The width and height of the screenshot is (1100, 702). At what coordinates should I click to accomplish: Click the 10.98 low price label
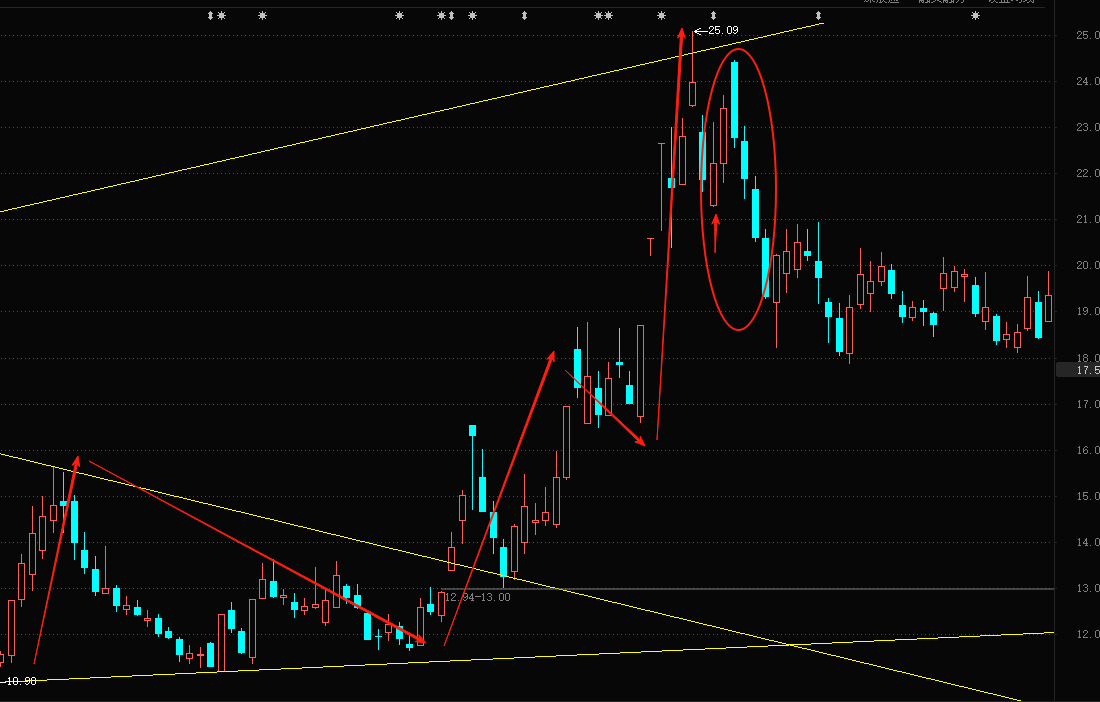click(x=20, y=681)
